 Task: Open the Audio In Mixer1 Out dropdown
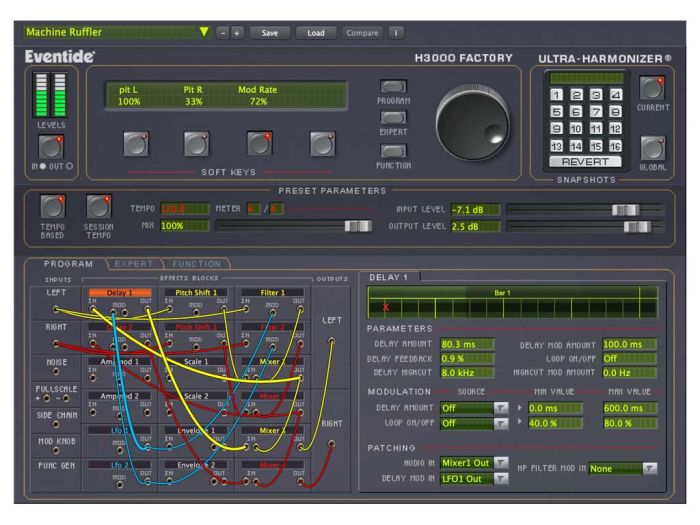501,463
